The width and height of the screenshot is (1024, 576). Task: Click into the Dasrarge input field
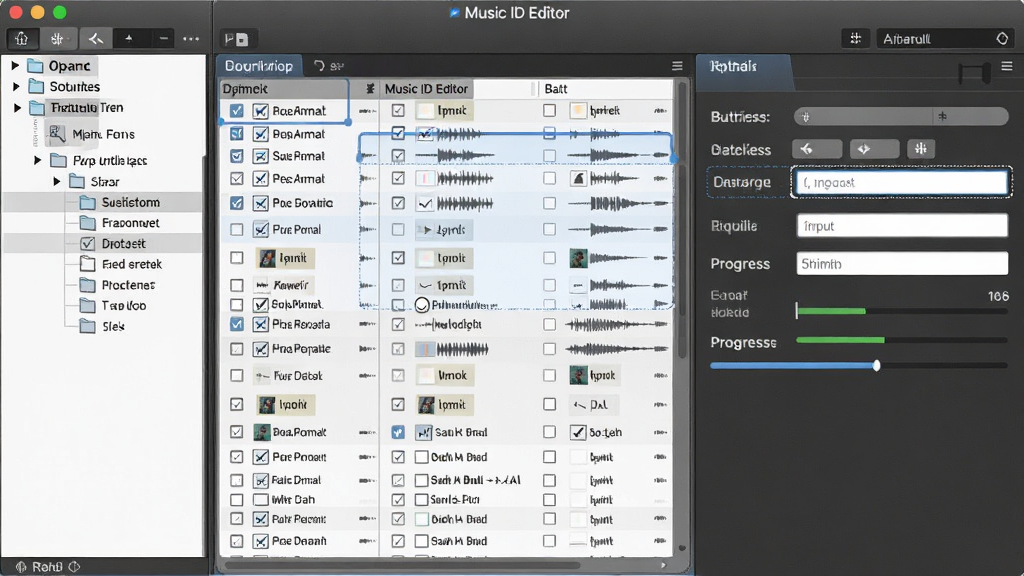901,183
